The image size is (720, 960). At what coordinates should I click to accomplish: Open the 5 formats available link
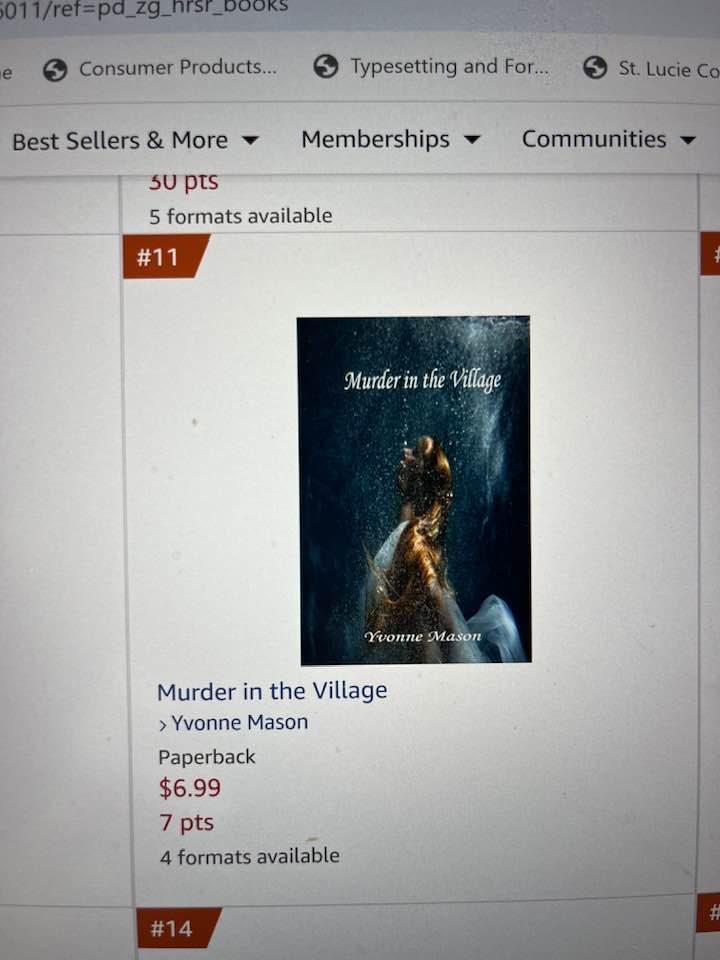coord(241,216)
